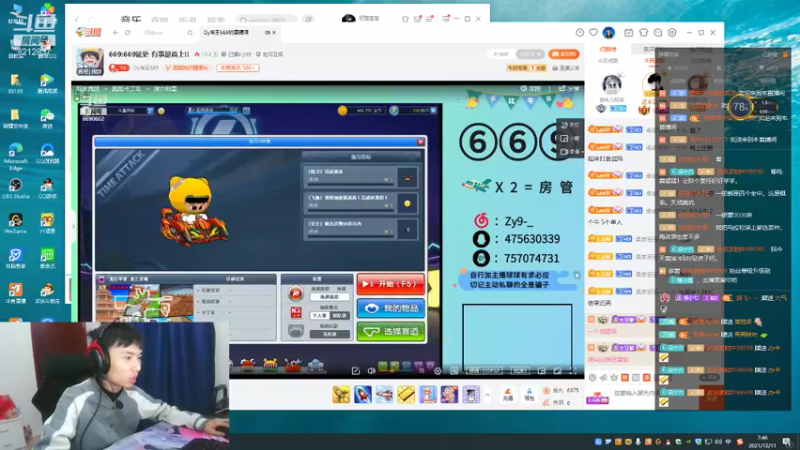The height and width of the screenshot is (450, 800).
Task: Enter fullscreen via player corner icon
Action: 572,371
